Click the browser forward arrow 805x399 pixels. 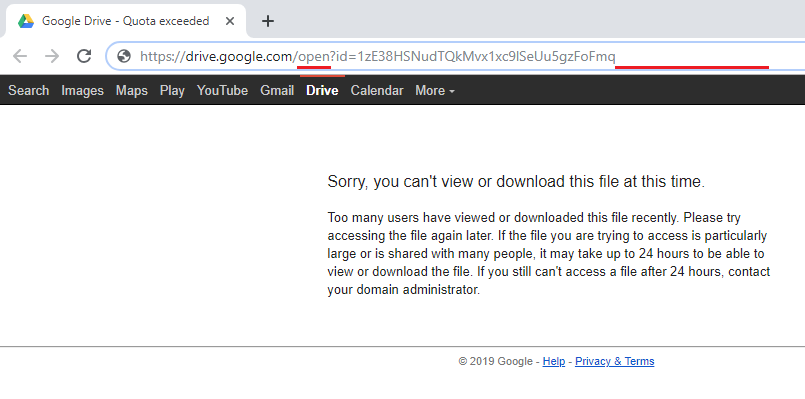point(52,56)
